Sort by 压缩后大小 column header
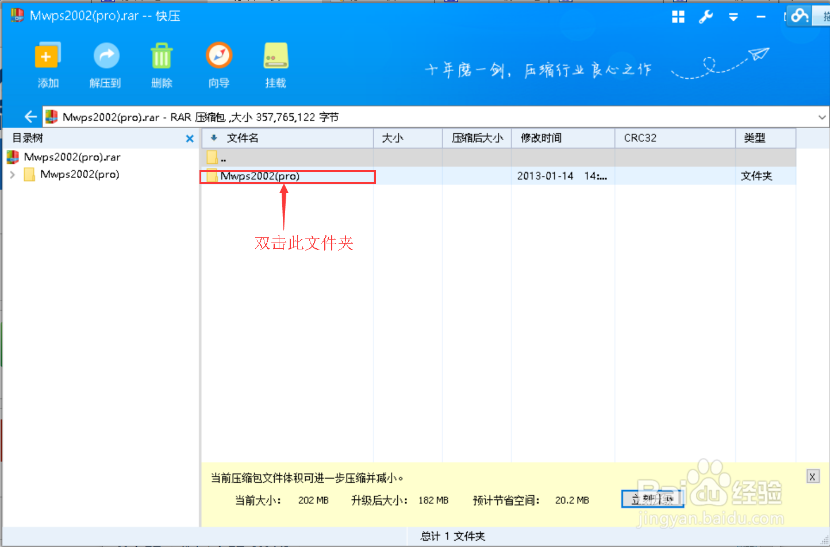Image resolution: width=831 pixels, height=548 pixels. [x=477, y=138]
